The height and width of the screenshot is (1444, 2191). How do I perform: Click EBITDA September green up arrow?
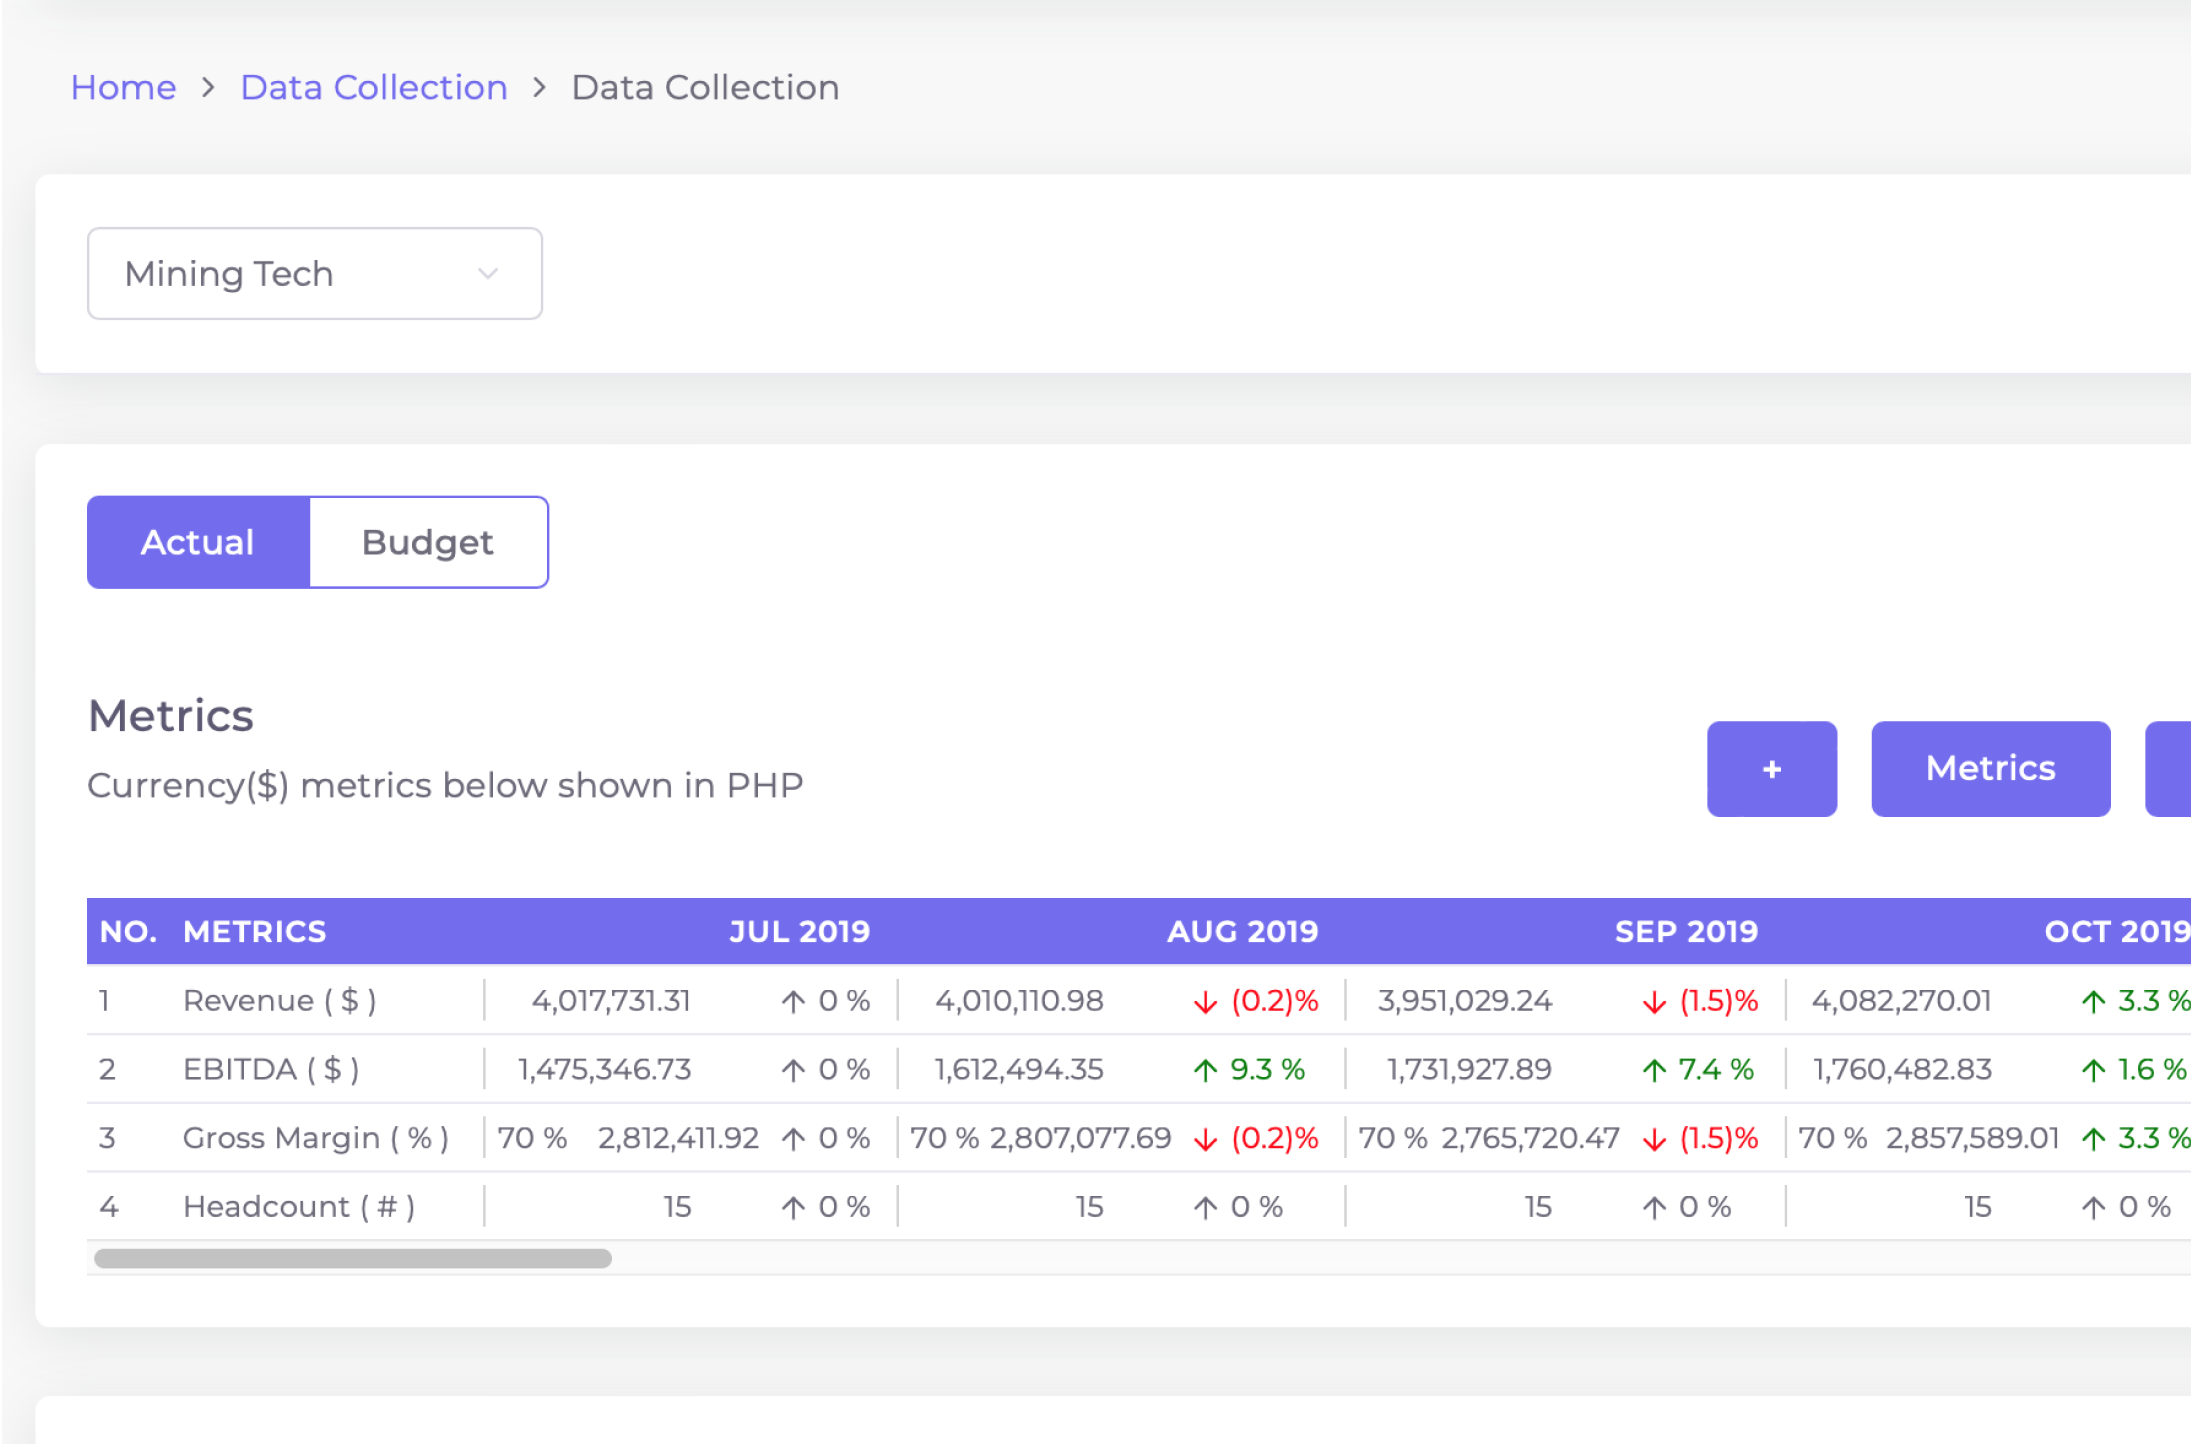1654,1071
